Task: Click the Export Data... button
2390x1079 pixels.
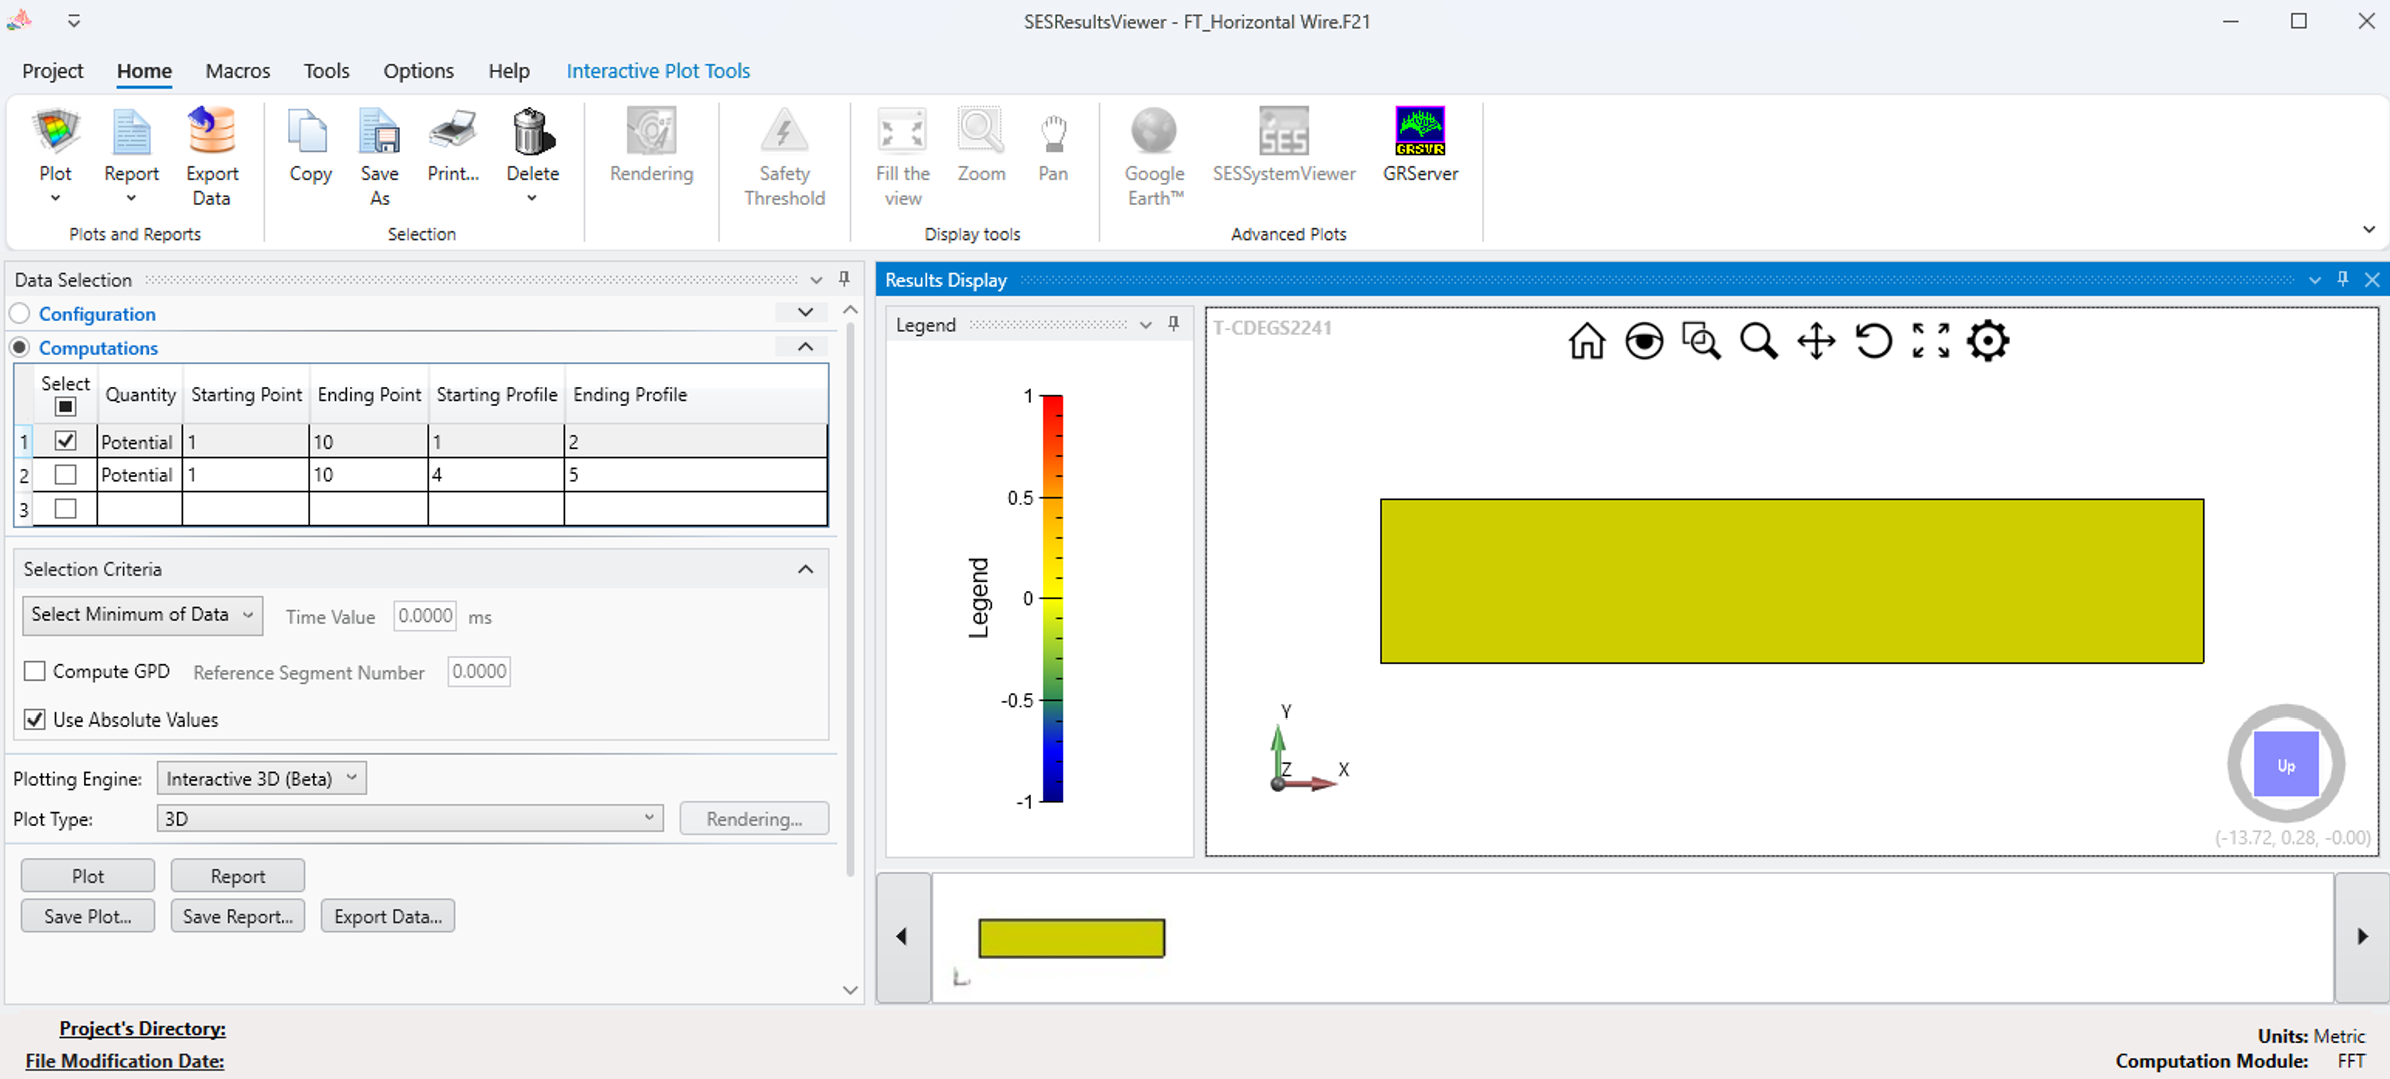Action: pyautogui.click(x=388, y=916)
